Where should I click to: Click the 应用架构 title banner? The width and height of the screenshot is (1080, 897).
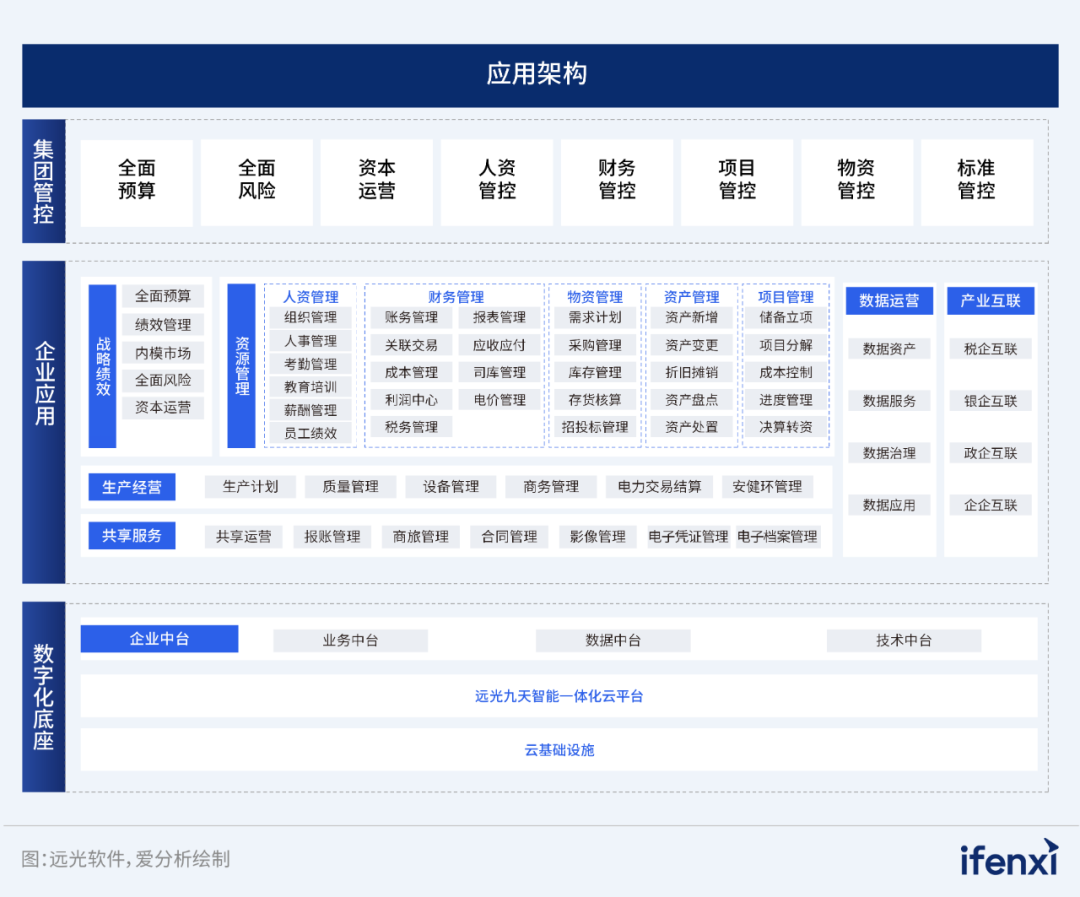(539, 74)
